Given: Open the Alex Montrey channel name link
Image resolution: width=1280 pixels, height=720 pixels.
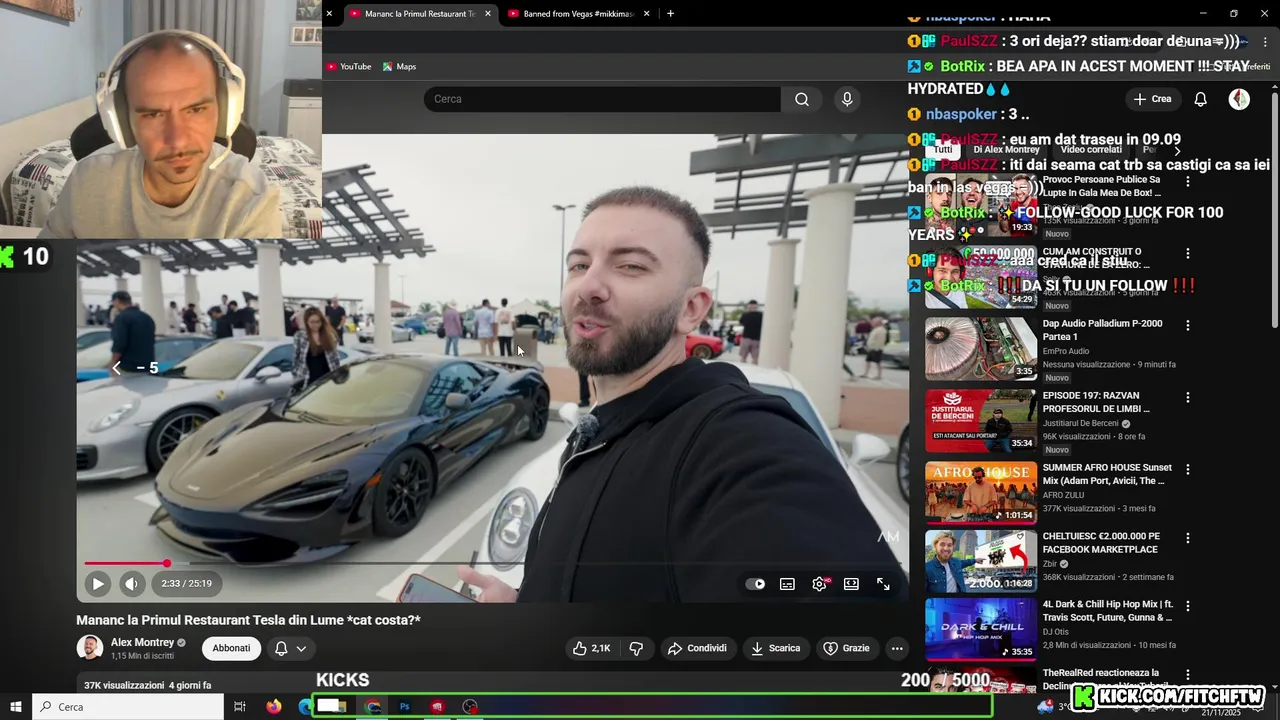Looking at the screenshot, I should (142, 642).
